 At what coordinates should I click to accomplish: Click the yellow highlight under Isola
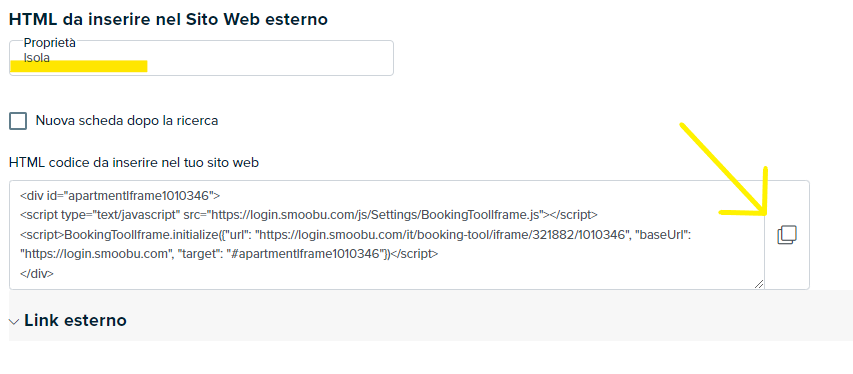click(79, 66)
